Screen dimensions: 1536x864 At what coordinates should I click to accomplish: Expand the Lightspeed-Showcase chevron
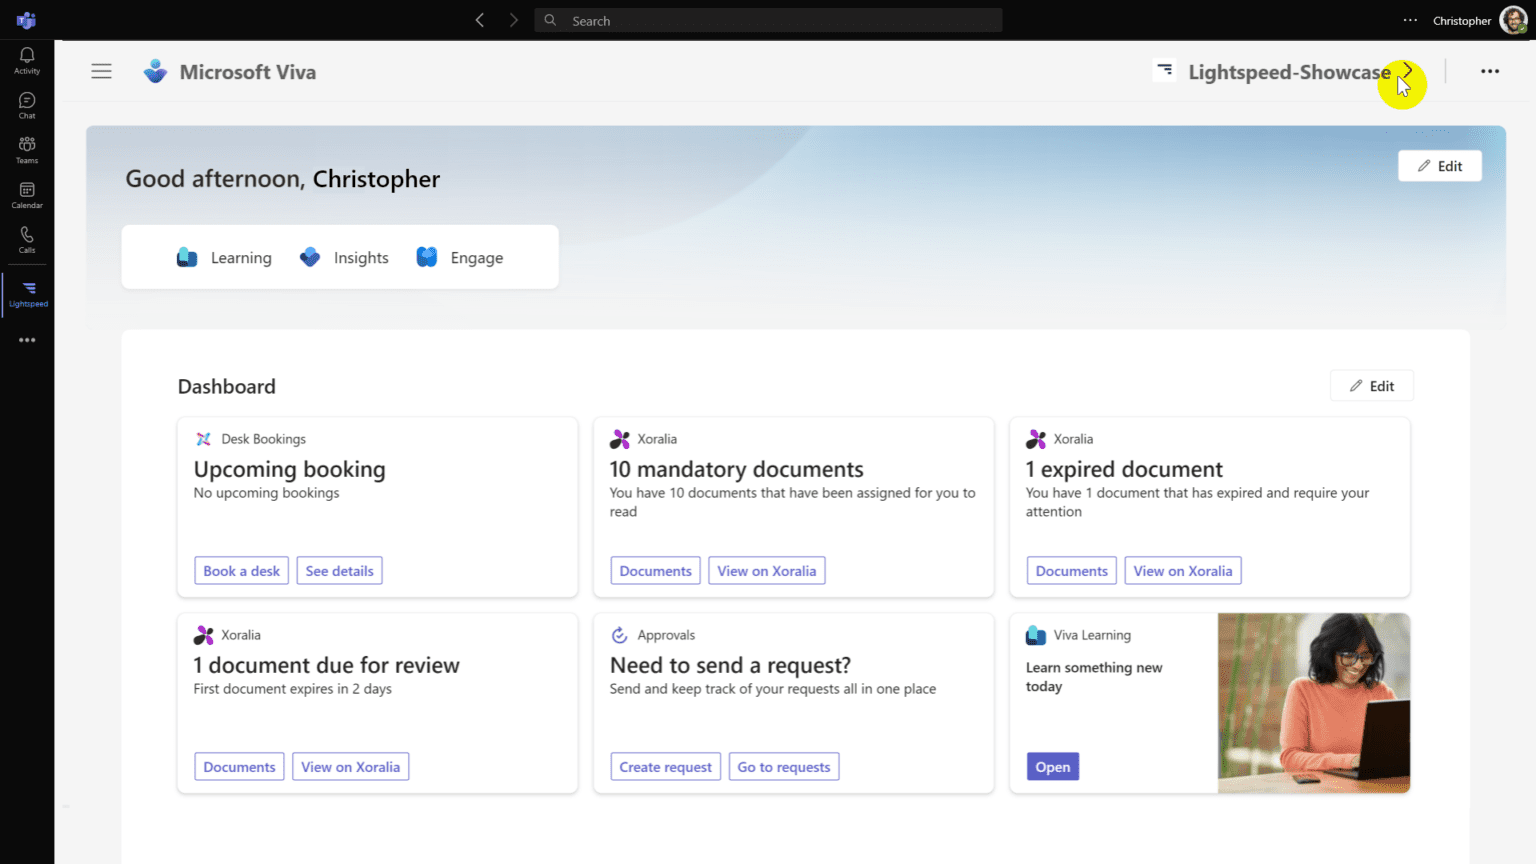tap(1407, 71)
